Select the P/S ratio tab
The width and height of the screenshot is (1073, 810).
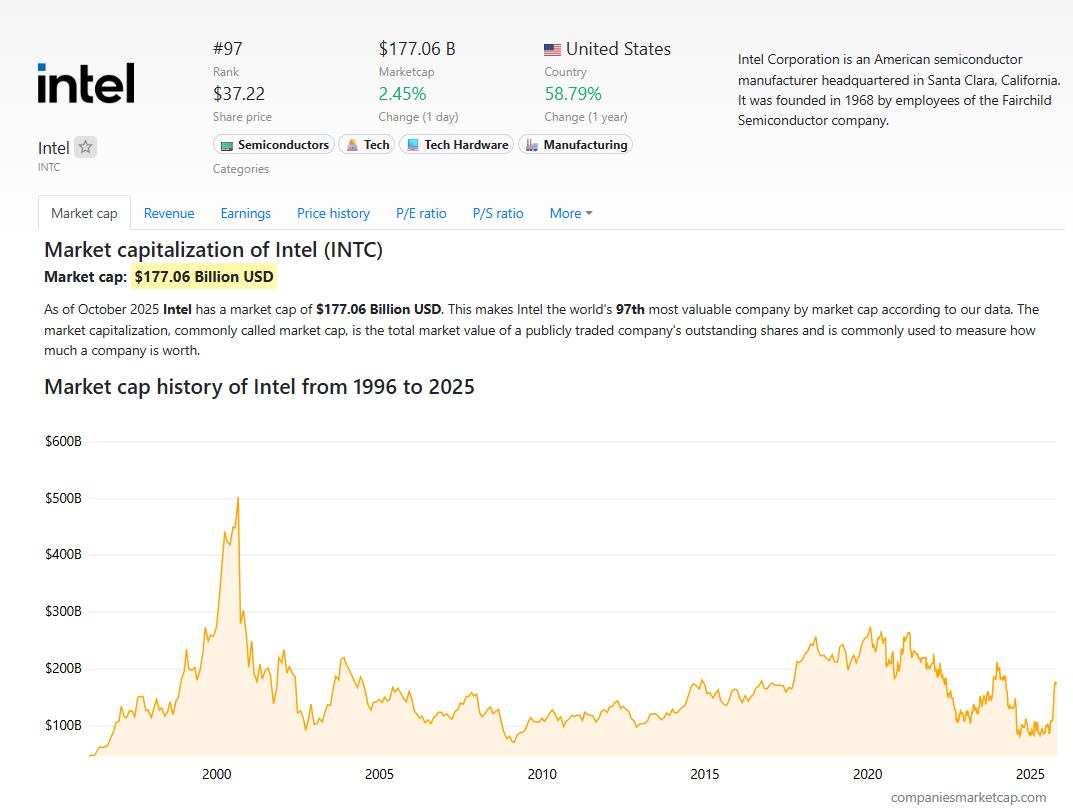click(498, 213)
